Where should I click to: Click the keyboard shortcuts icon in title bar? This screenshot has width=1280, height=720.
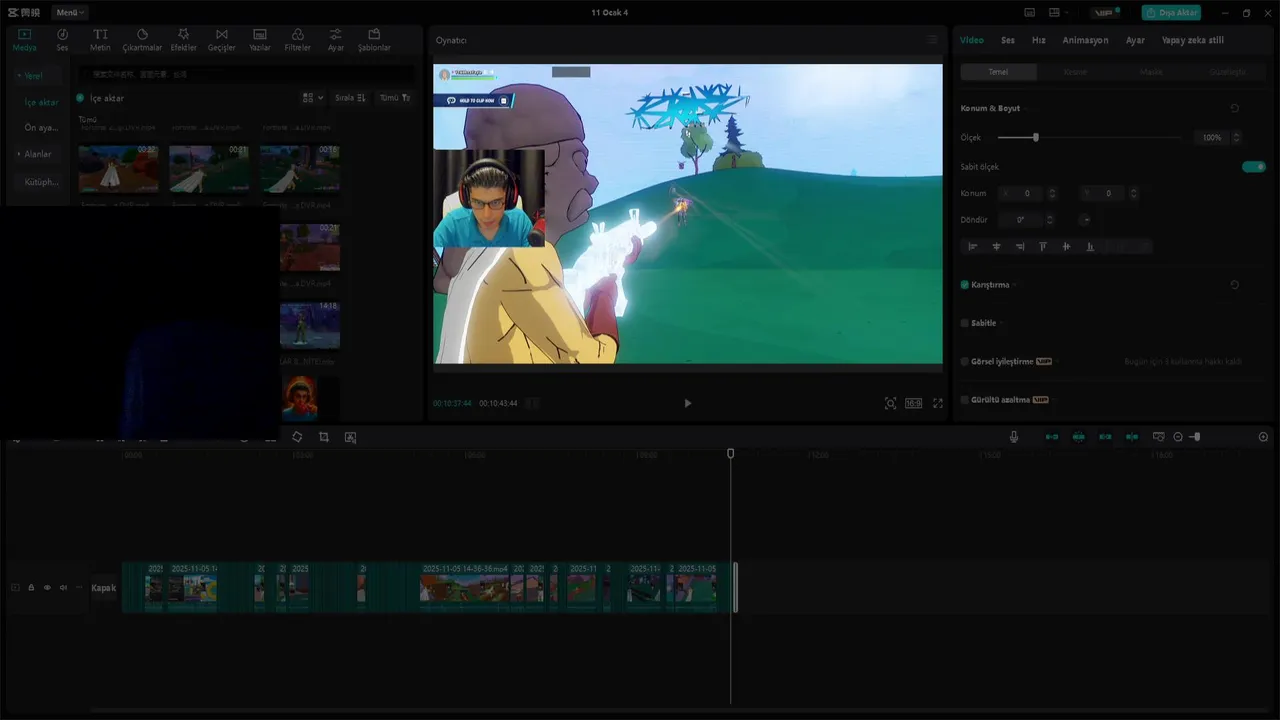[x=1029, y=13]
